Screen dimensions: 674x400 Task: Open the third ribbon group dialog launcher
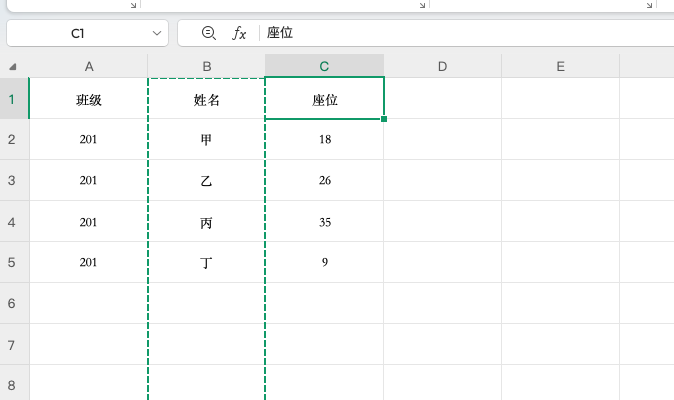tap(649, 5)
